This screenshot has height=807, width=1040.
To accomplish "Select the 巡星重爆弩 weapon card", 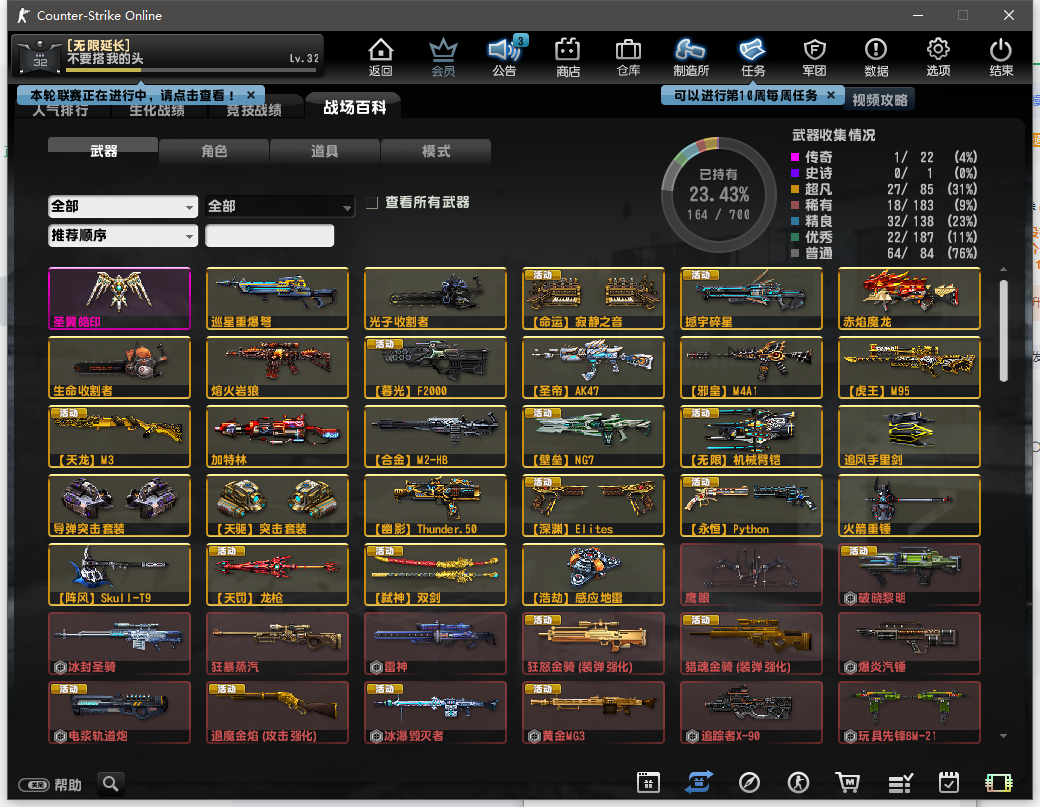I will (x=277, y=298).
